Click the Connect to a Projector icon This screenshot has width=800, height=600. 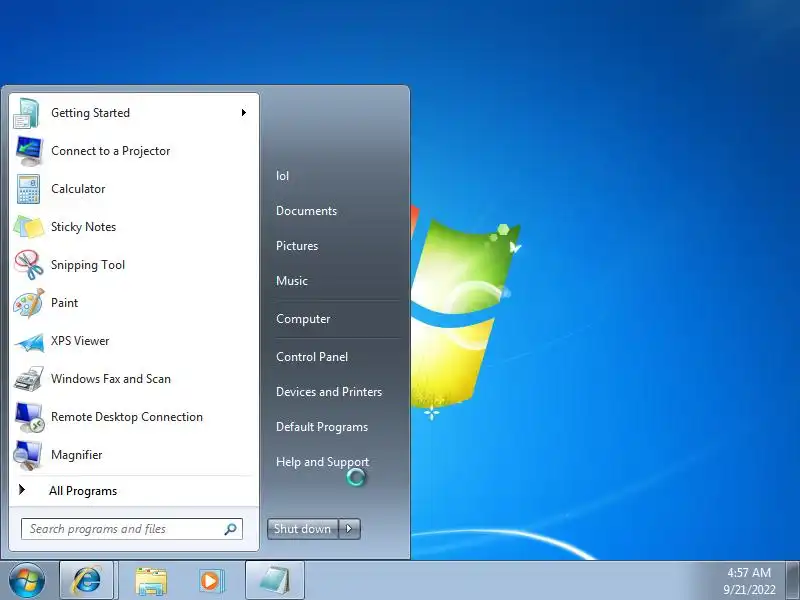[29, 151]
